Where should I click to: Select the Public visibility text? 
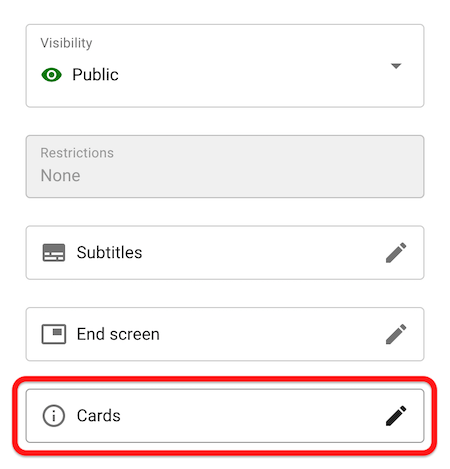click(95, 74)
